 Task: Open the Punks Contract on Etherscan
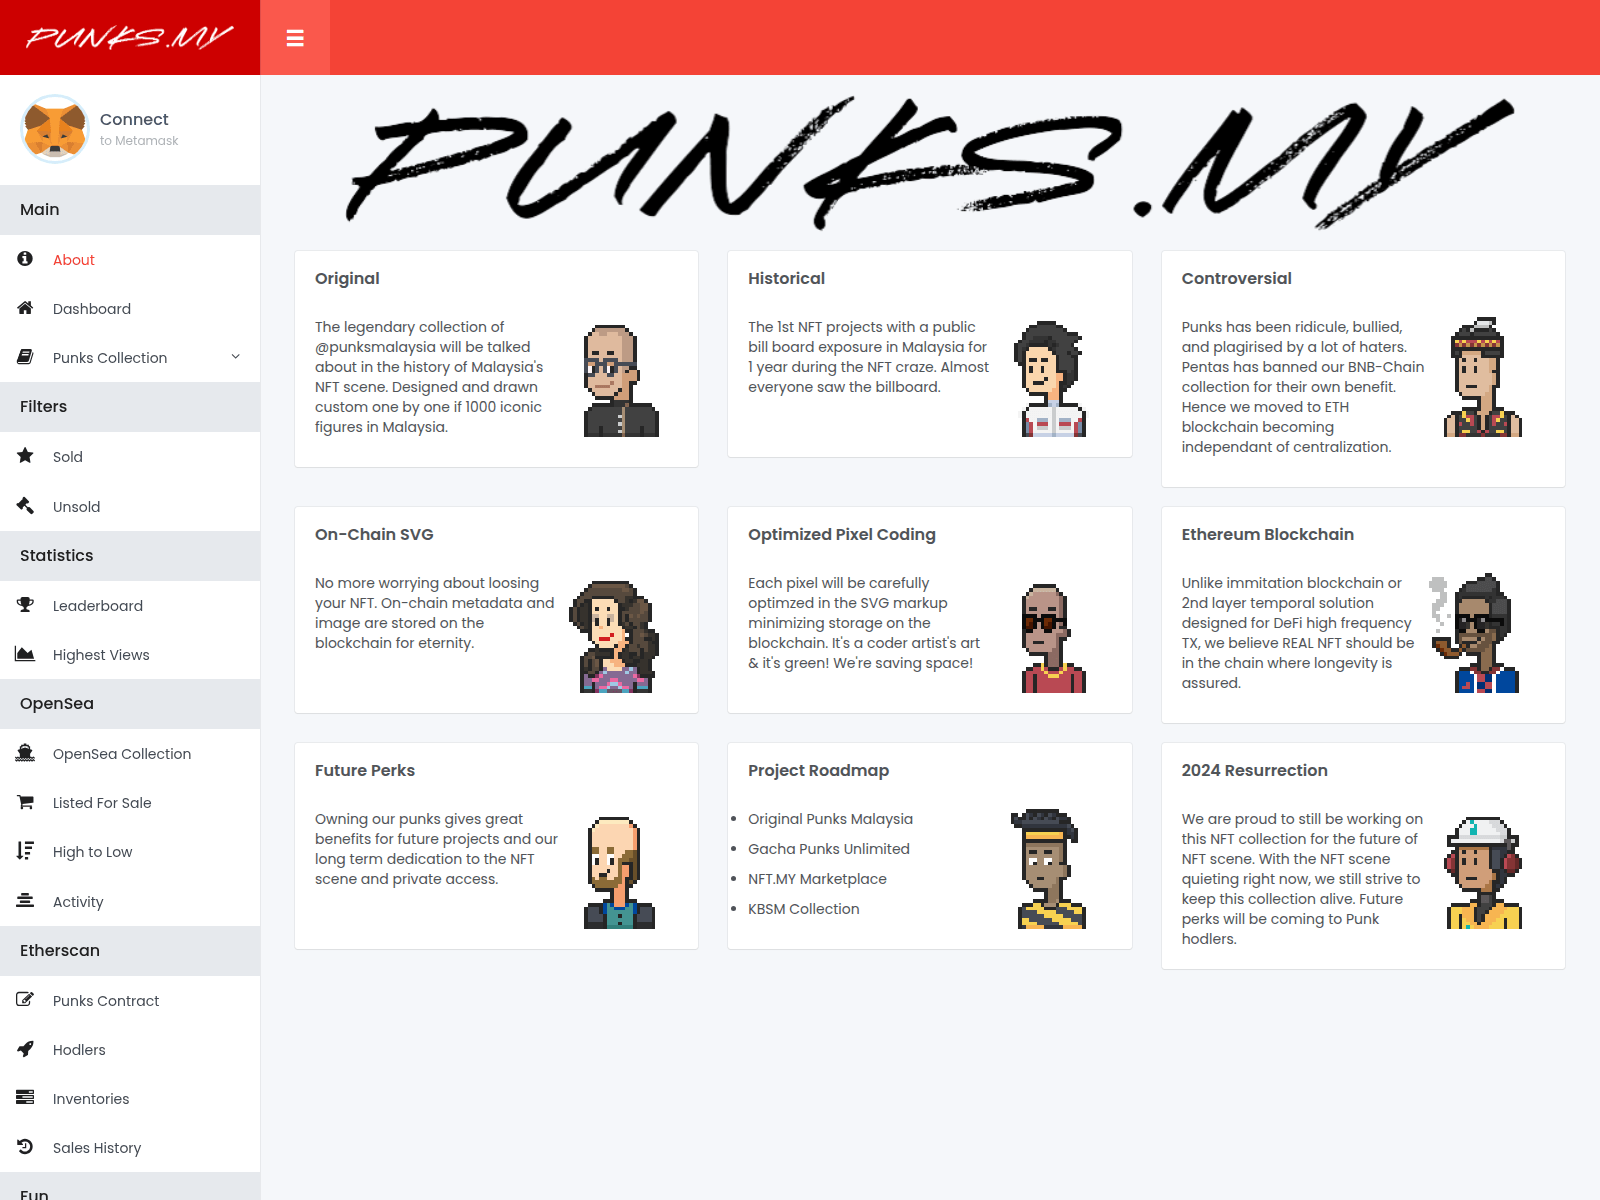[x=130, y=1001]
